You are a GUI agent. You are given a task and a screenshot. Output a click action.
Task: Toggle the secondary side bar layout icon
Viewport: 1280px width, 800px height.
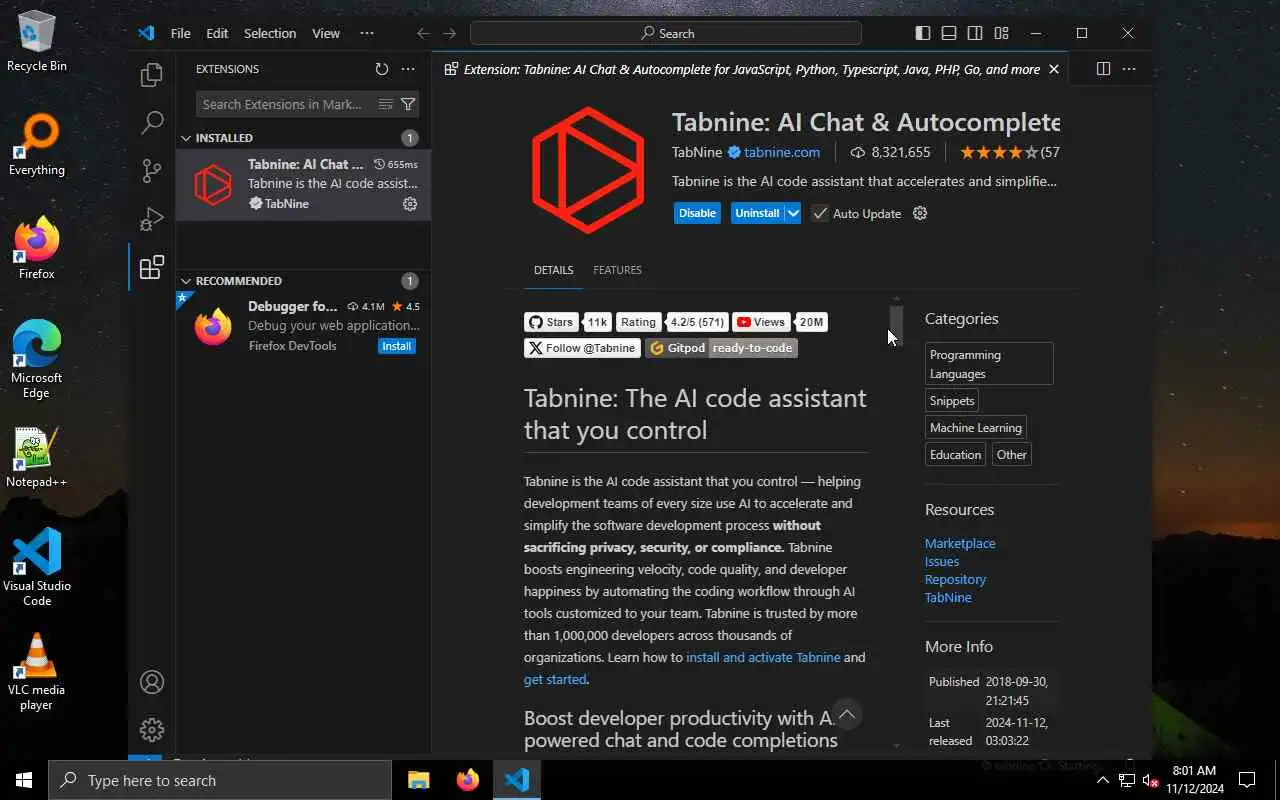pos(975,33)
